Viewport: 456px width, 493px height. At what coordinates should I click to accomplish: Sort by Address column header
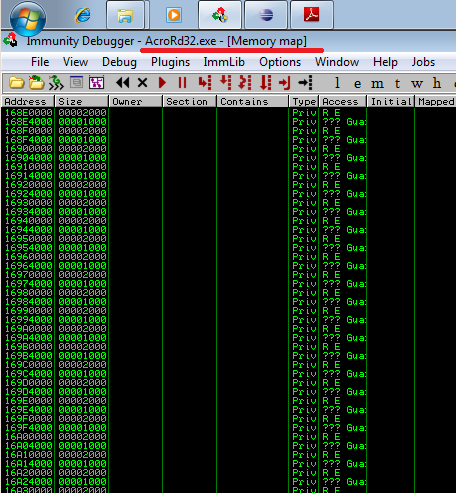click(28, 102)
